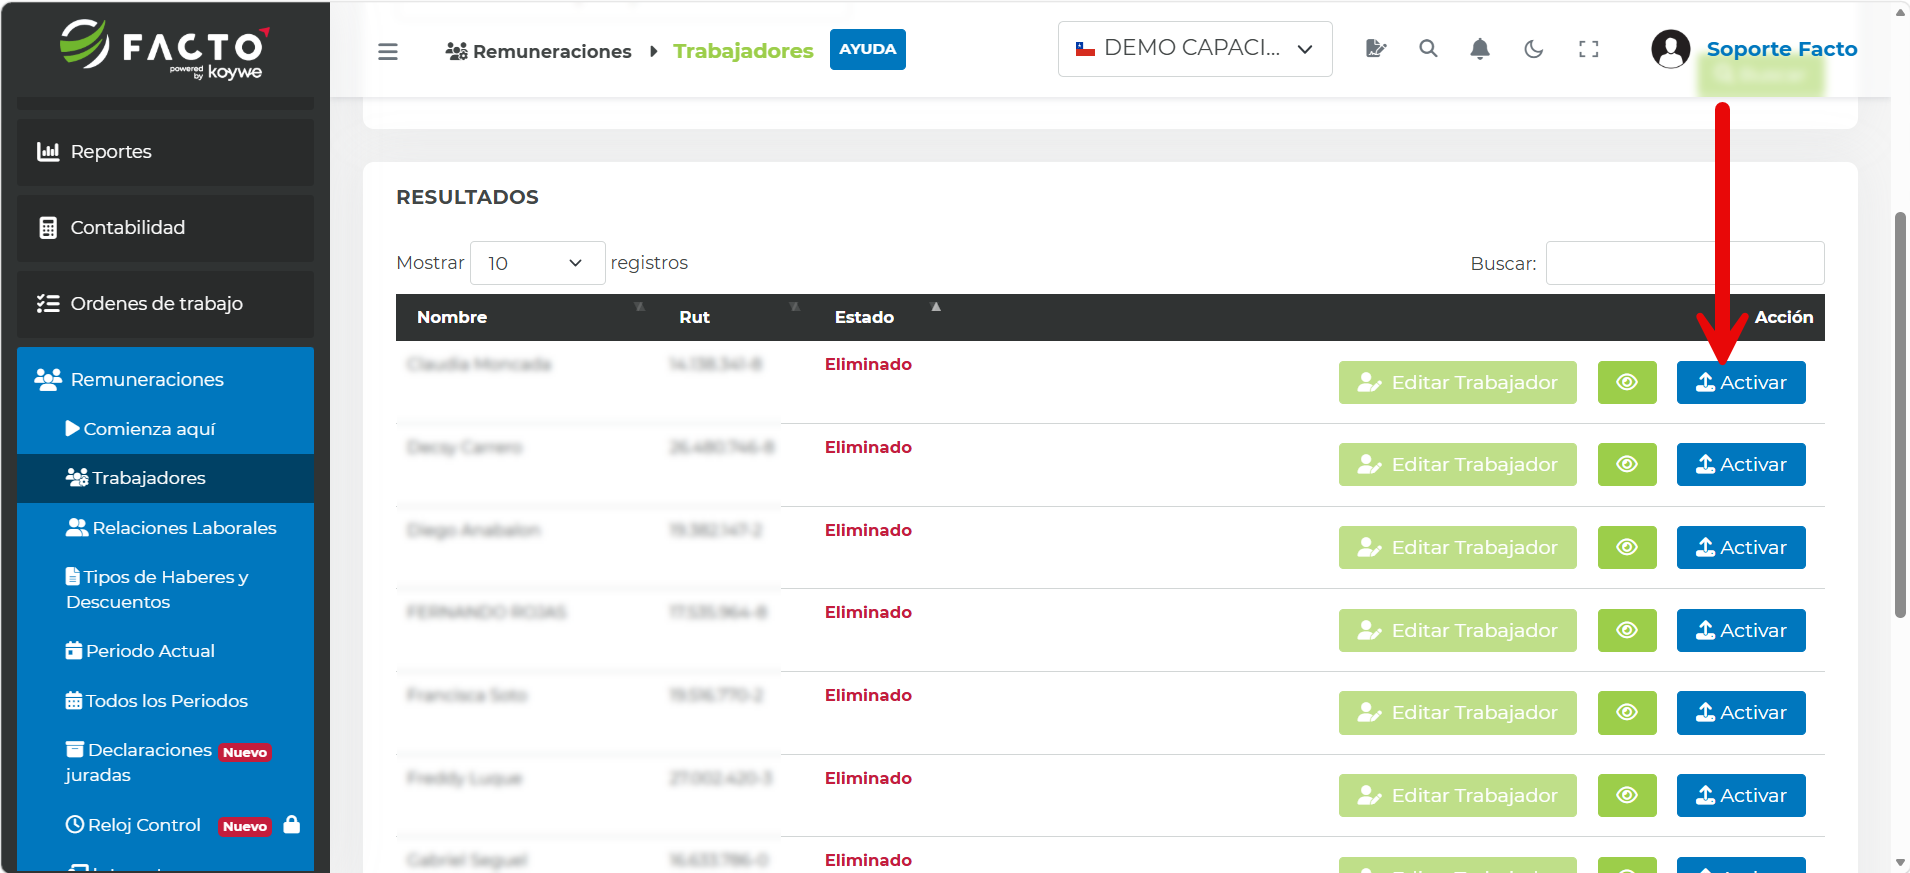Click the Trabajadores breadcrumb title

tap(743, 51)
